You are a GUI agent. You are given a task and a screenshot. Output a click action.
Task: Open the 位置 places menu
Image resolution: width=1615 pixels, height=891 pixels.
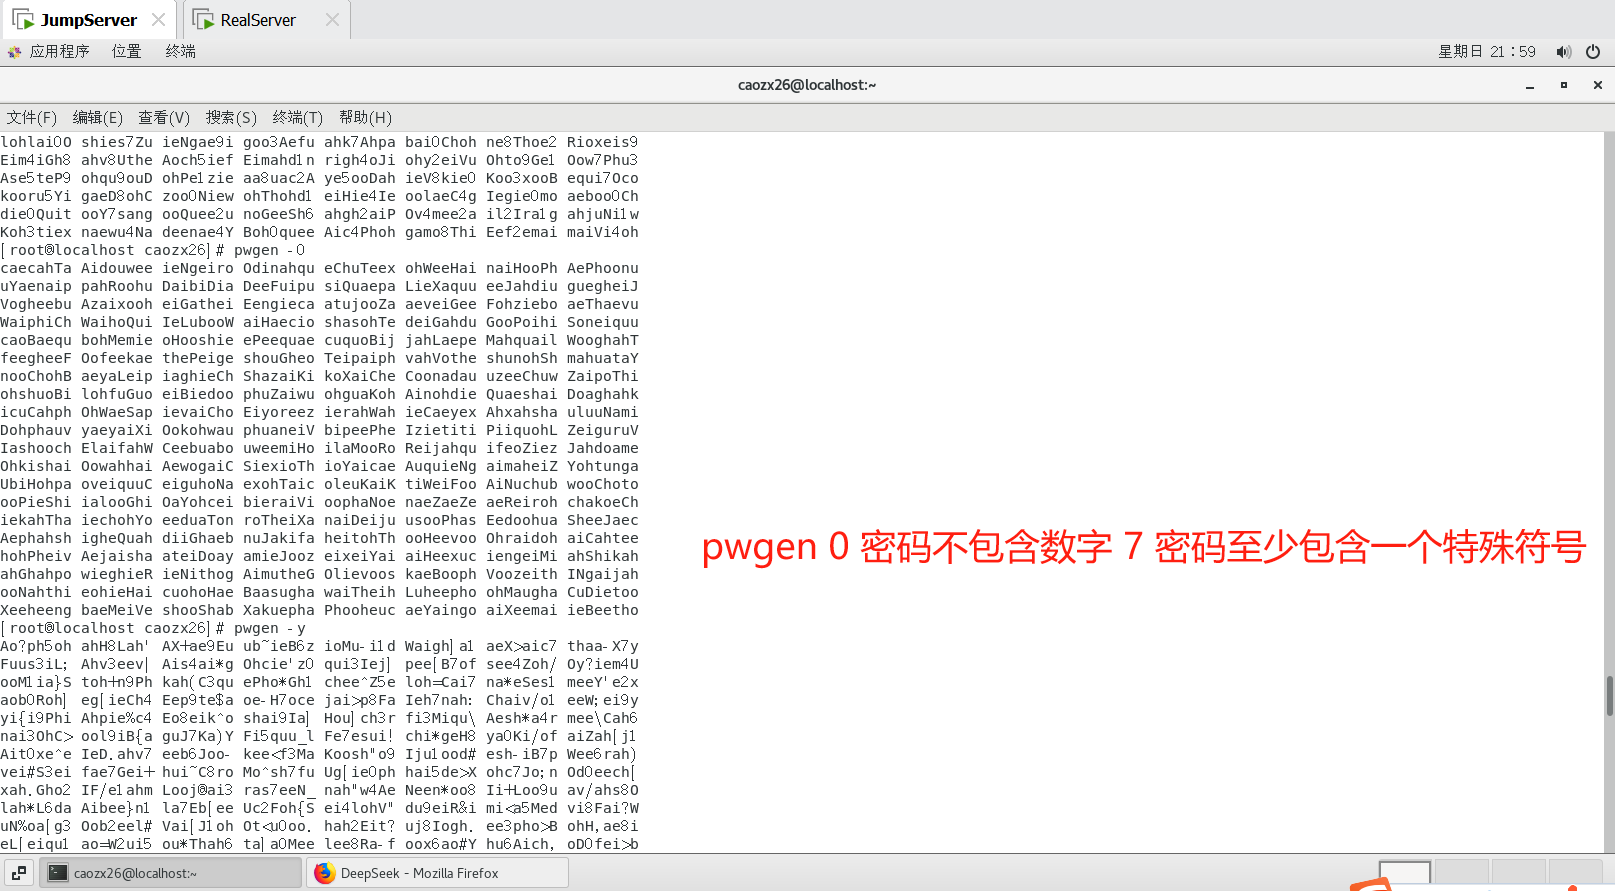[126, 51]
